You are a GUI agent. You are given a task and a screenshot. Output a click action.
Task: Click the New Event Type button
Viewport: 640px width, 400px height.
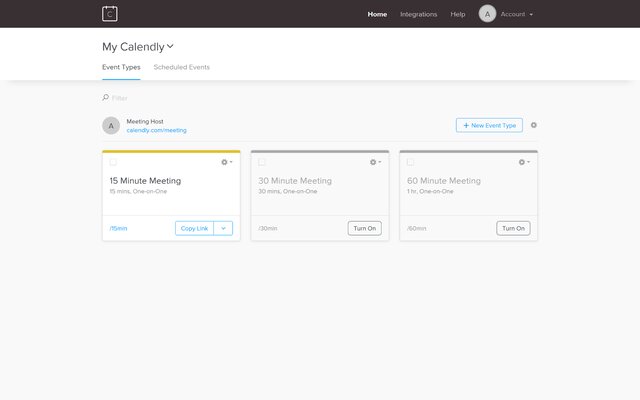pos(489,125)
